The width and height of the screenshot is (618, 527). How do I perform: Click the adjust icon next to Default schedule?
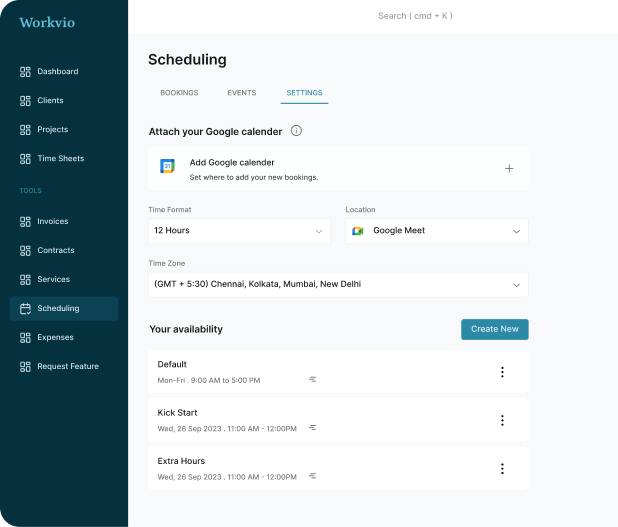[313, 380]
